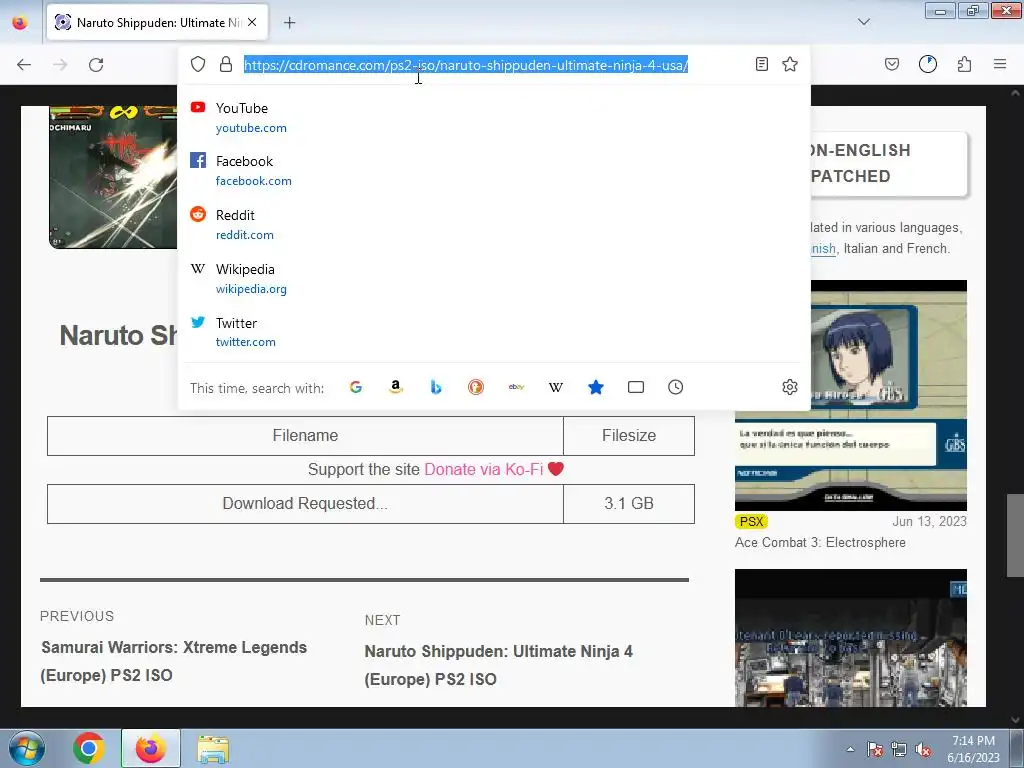This screenshot has height=768, width=1024.
Task: Open the circular toolbar icon beside Pocket
Action: 928,64
